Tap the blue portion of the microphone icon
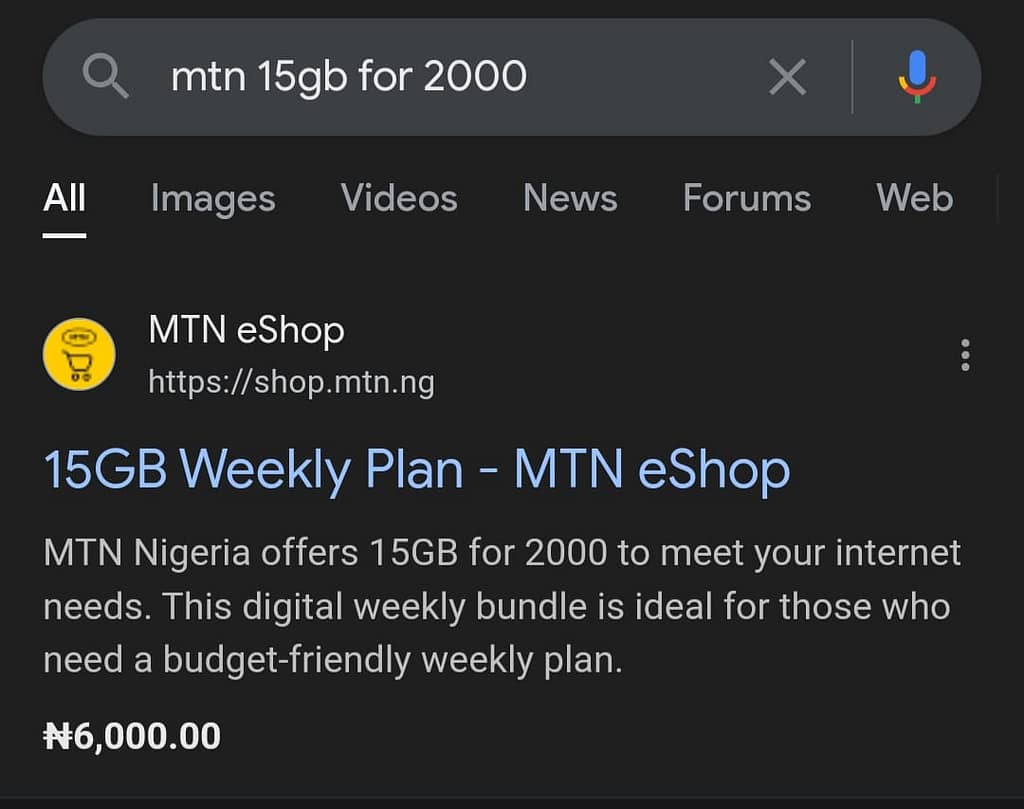 [917, 67]
